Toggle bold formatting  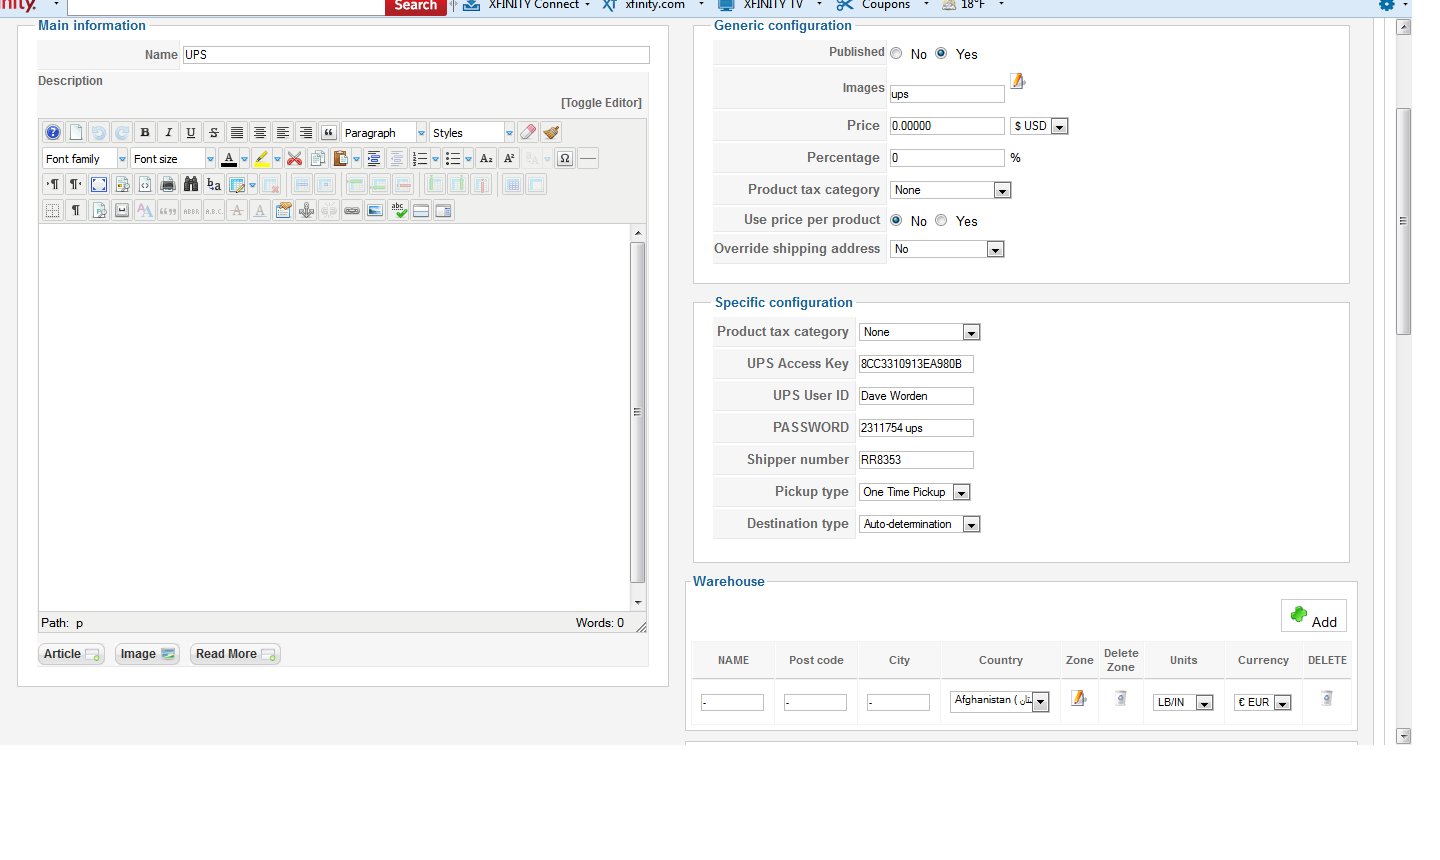pos(145,132)
